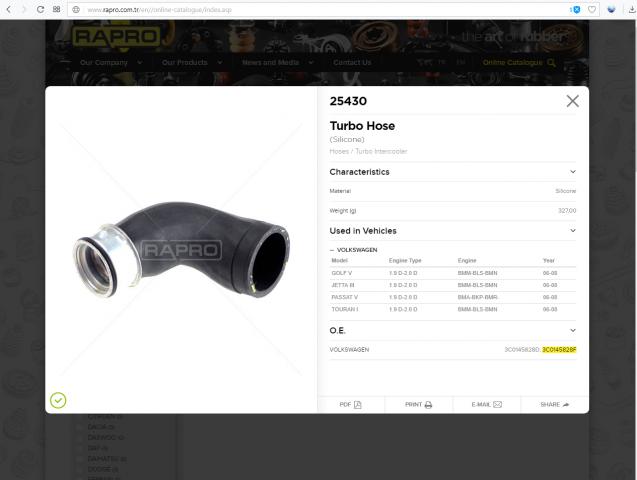
Task: Click the SHARE button
Action: (555, 404)
